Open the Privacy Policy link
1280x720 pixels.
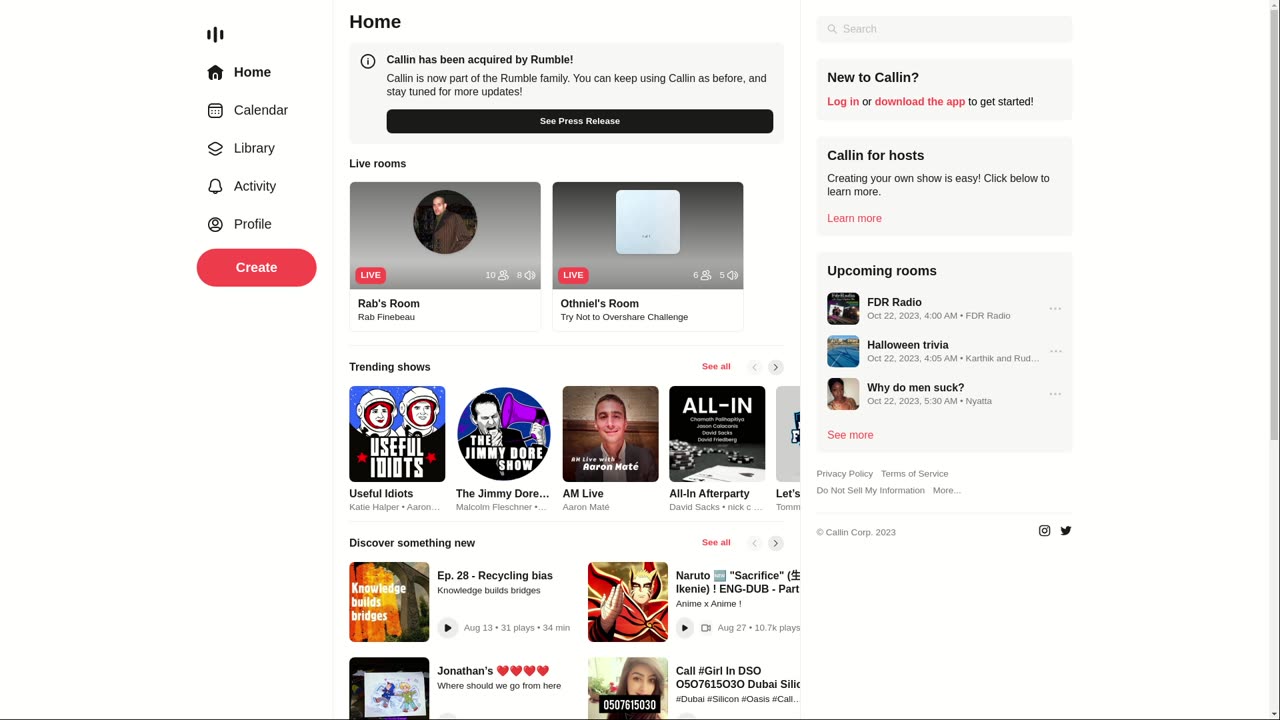pyautogui.click(x=844, y=474)
